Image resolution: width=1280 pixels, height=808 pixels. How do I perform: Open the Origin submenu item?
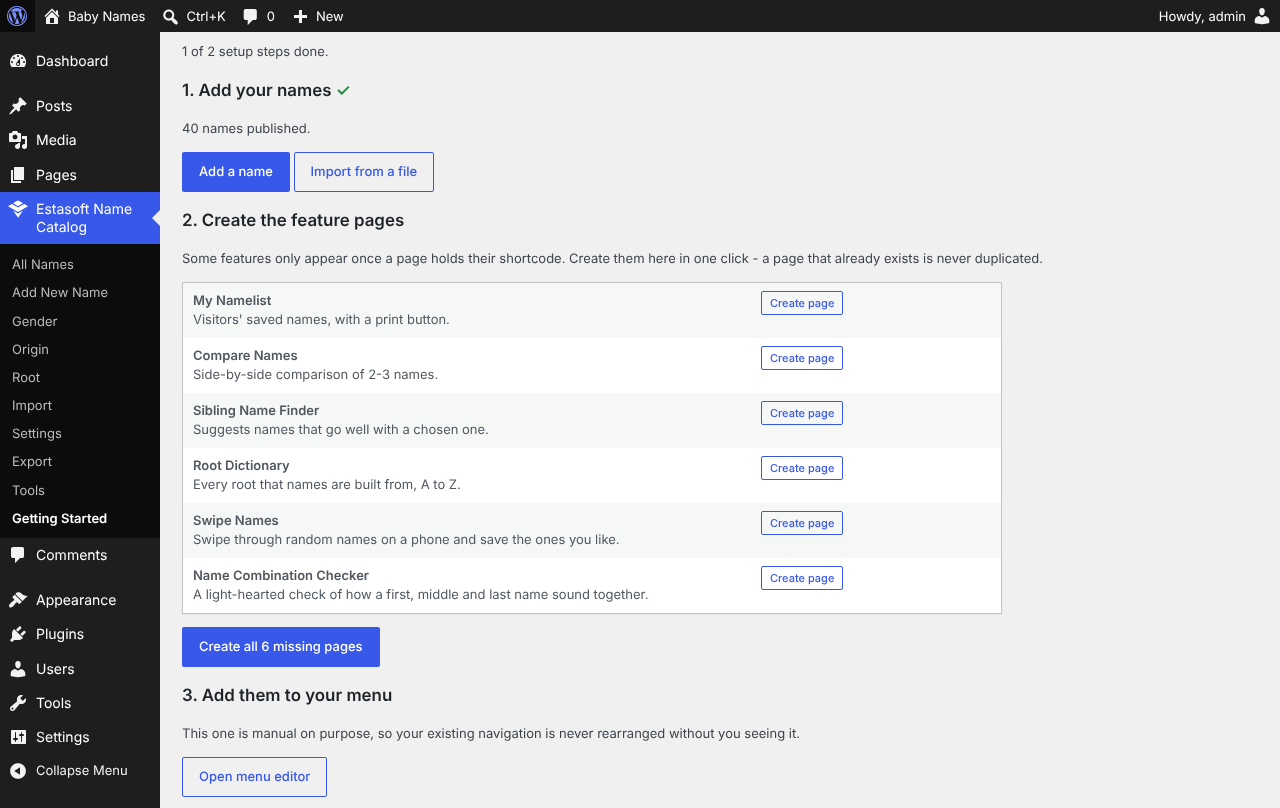[x=30, y=349]
